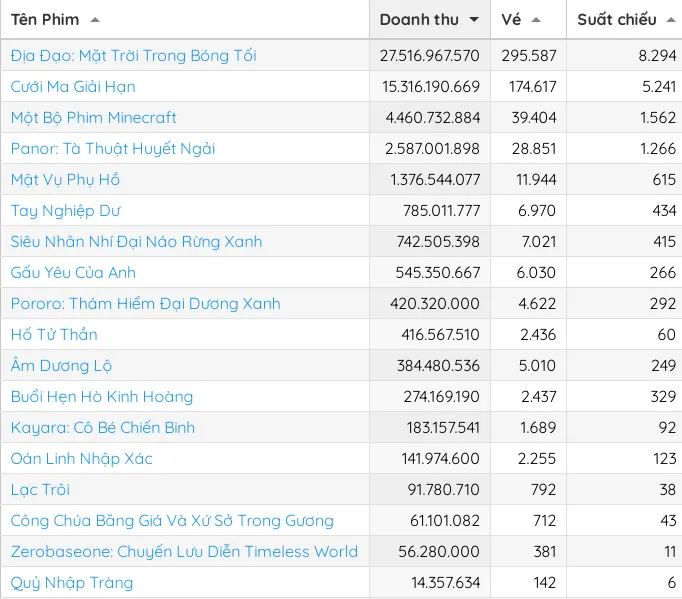Click the Doanh thu descending sort arrow
The width and height of the screenshot is (682, 599).
tap(474, 20)
